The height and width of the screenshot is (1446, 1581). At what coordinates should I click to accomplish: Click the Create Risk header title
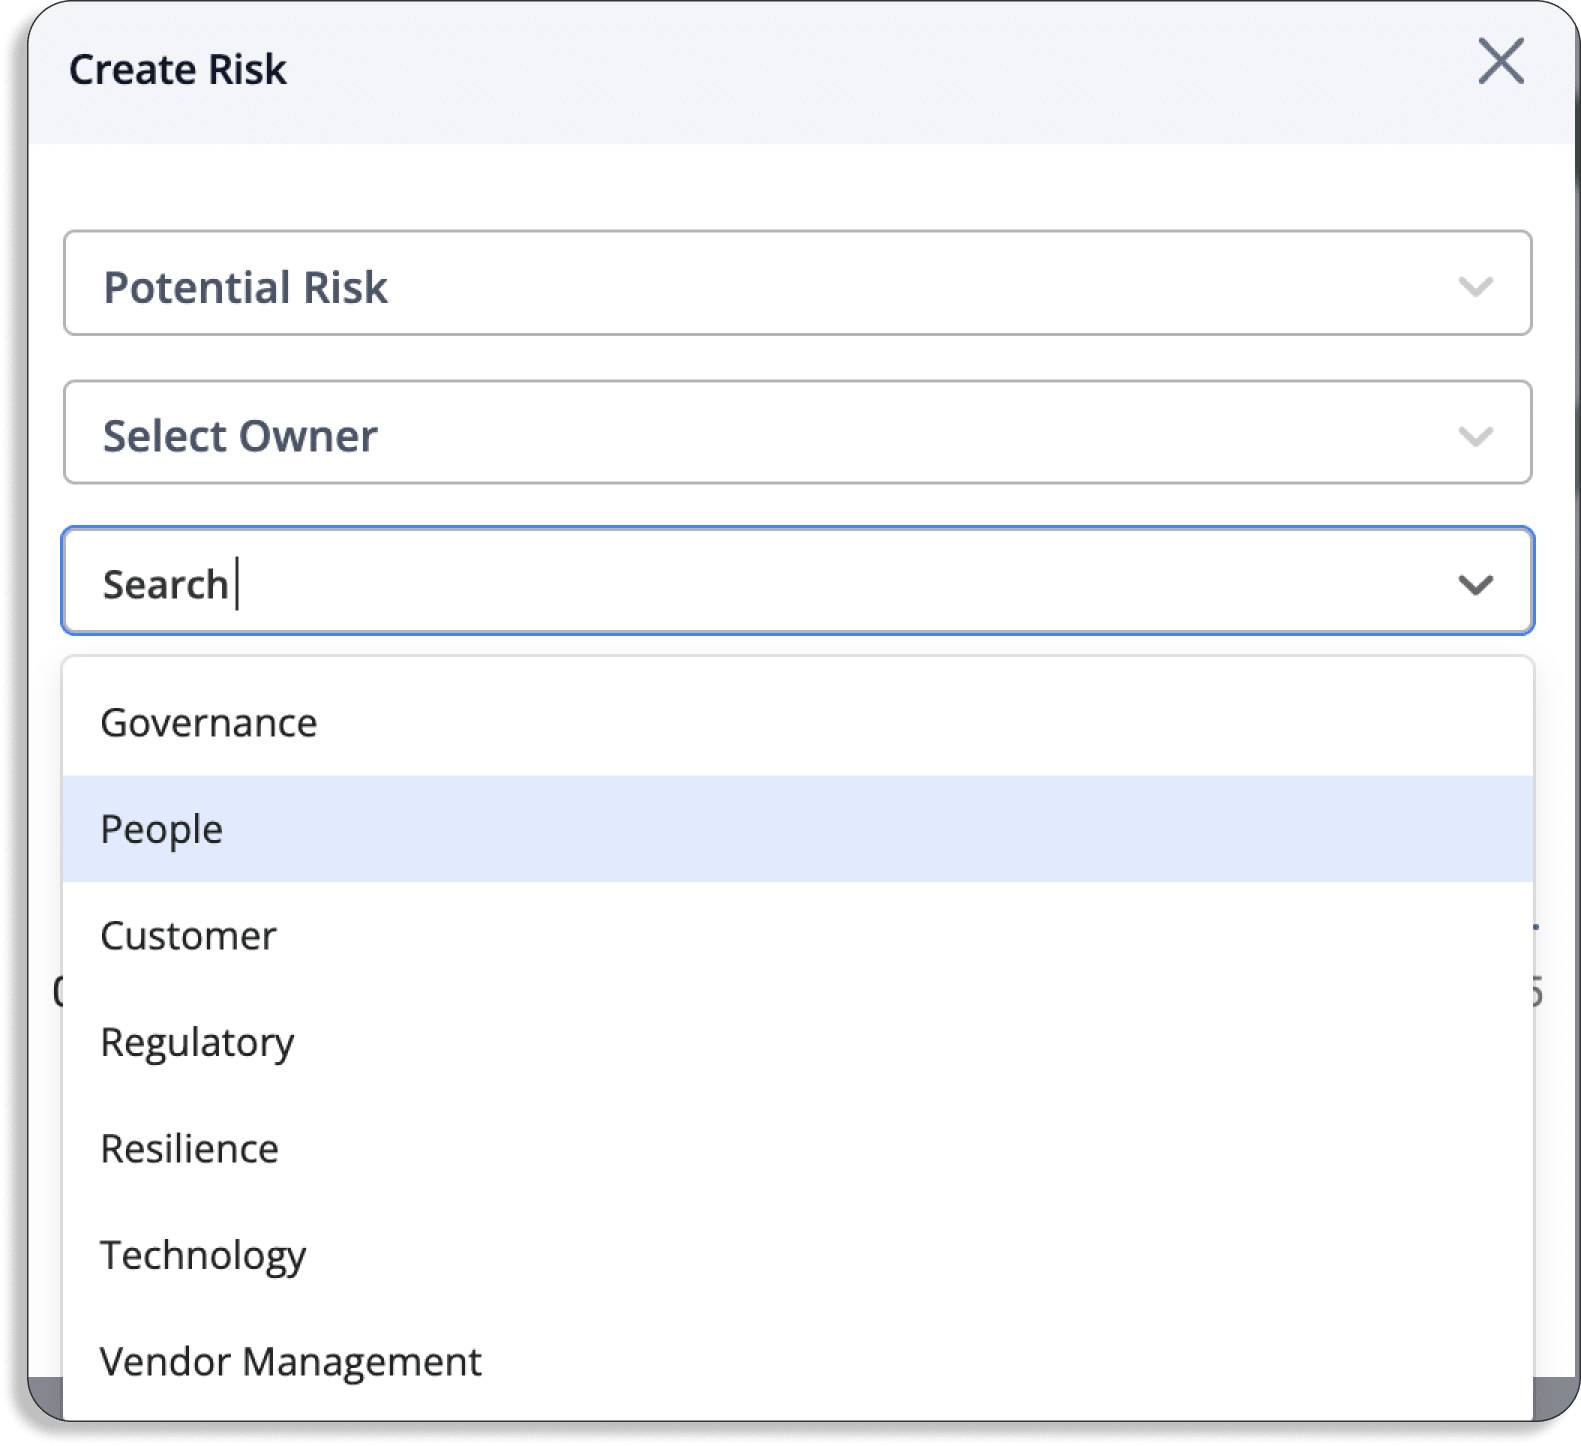click(178, 70)
